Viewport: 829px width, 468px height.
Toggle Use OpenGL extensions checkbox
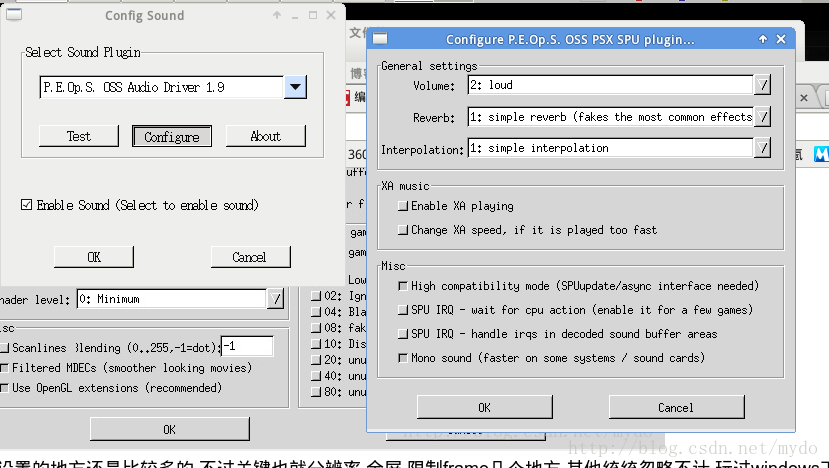click(4, 388)
